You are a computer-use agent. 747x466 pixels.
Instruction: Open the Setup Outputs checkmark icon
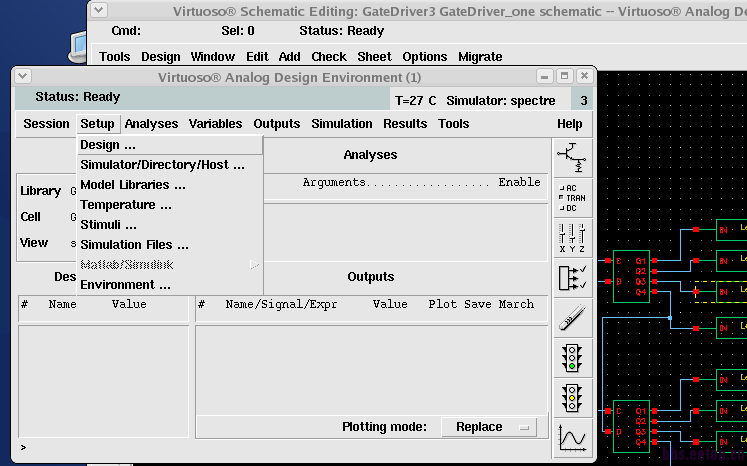coord(572,278)
